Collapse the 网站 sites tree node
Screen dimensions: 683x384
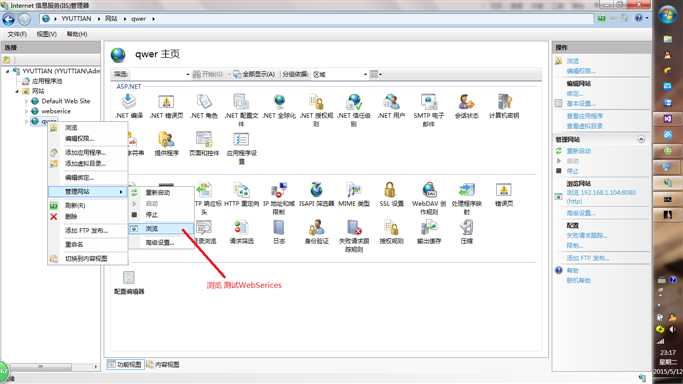point(17,91)
